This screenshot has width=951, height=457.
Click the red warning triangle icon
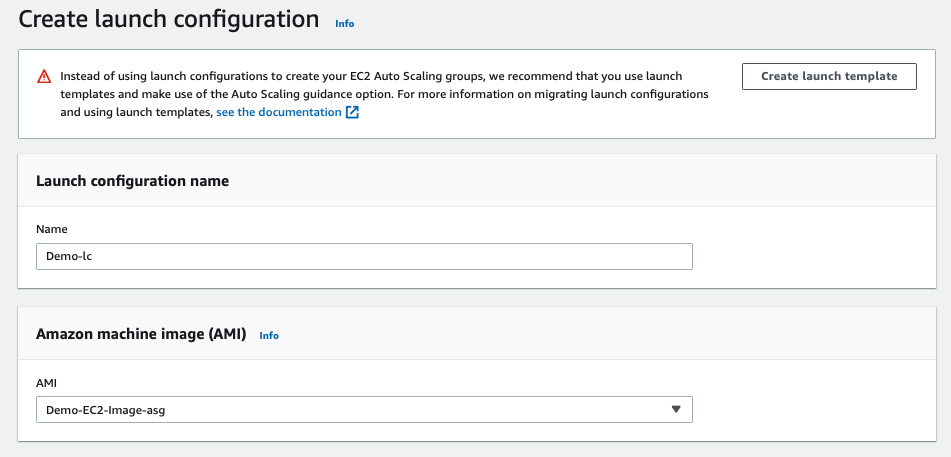(x=44, y=76)
